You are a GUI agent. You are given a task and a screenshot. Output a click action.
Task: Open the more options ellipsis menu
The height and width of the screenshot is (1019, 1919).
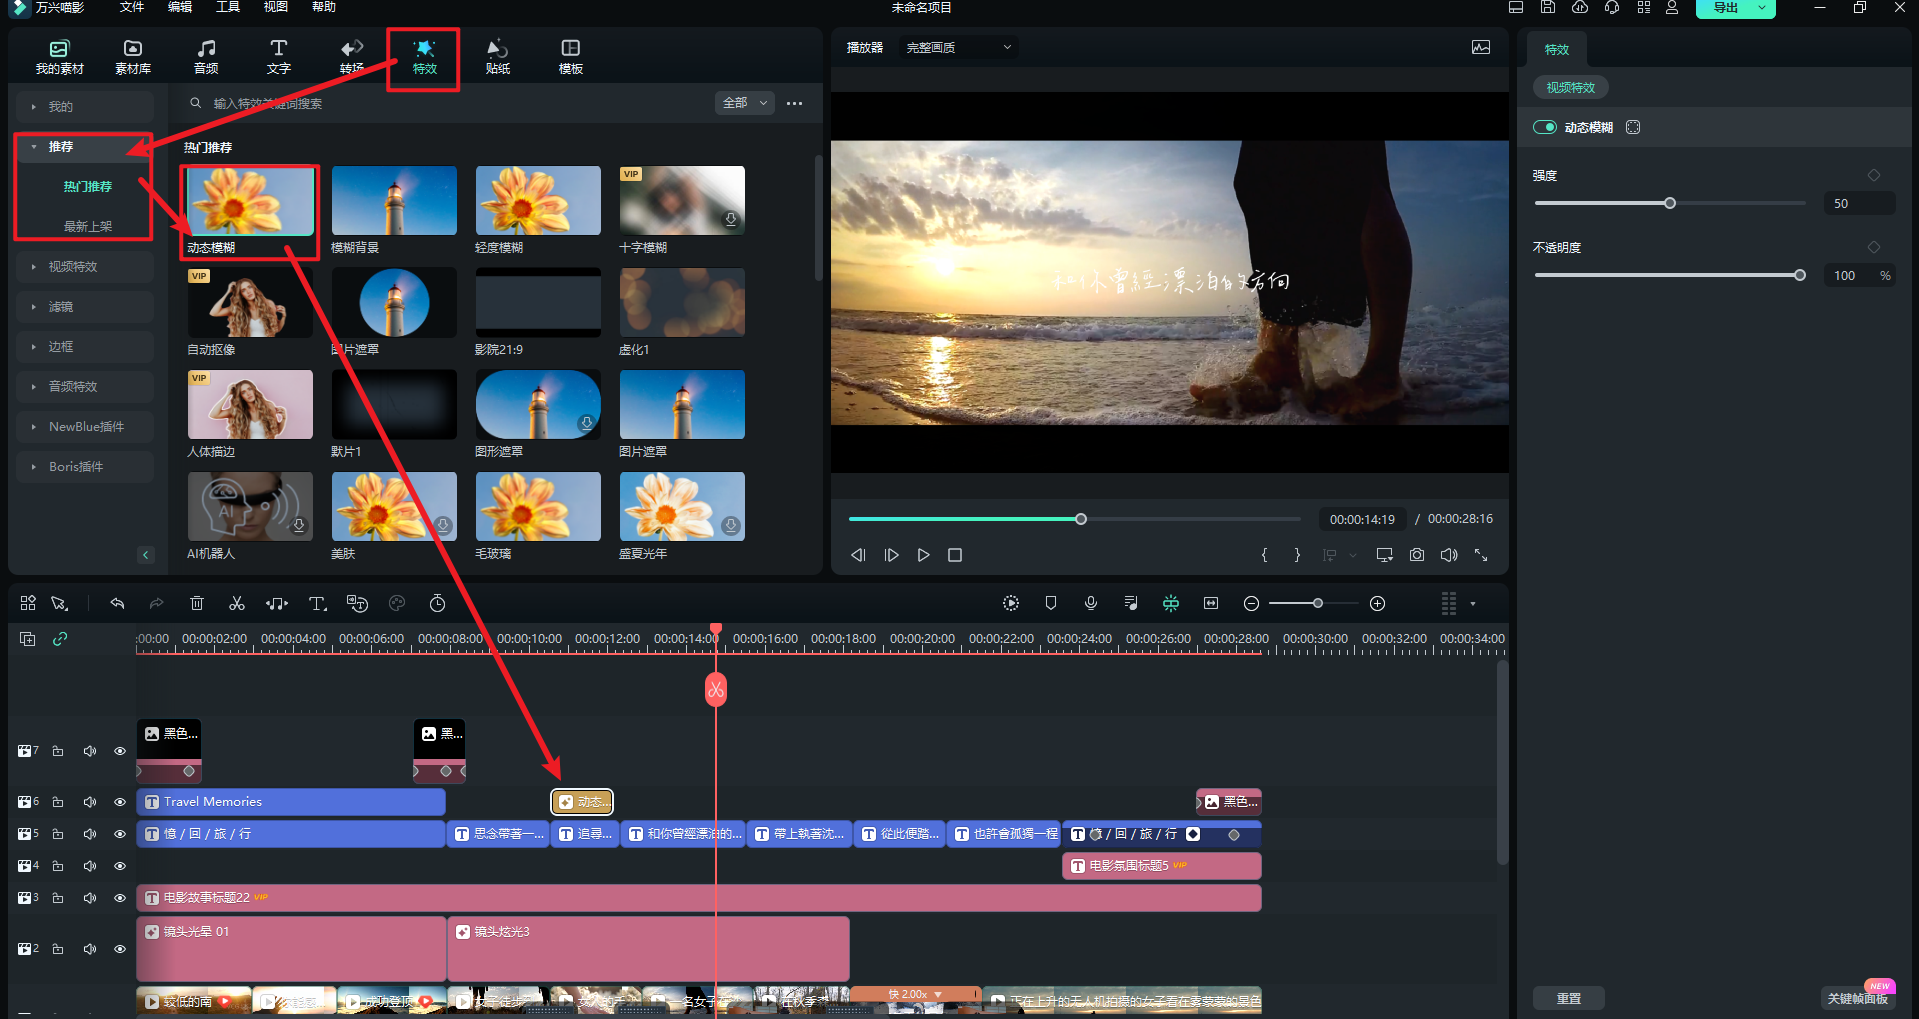click(794, 103)
